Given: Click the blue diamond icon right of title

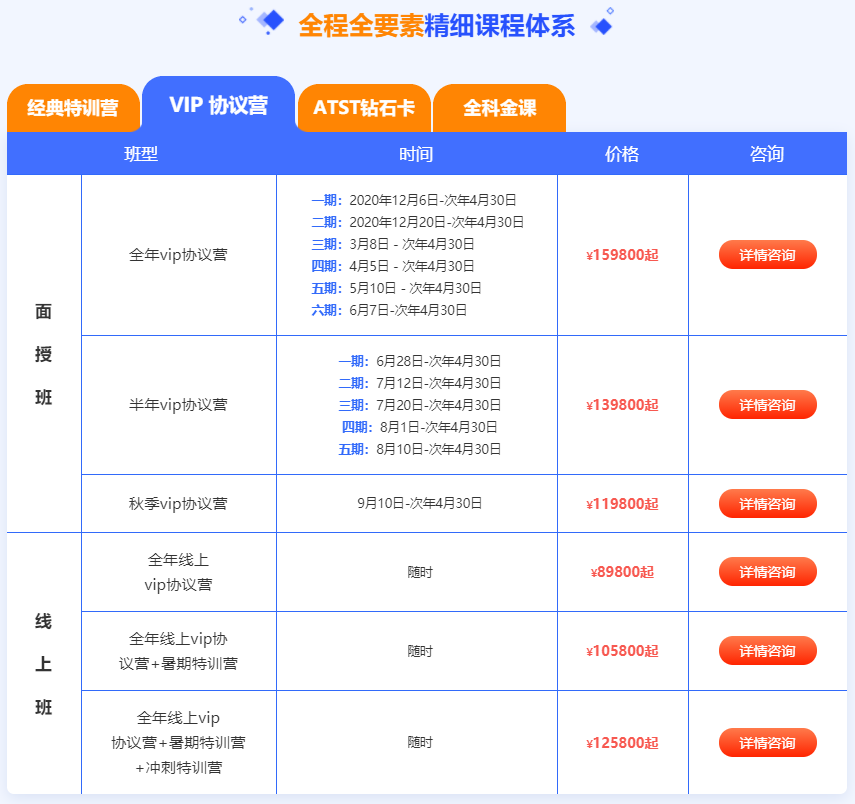Looking at the screenshot, I should tap(602, 24).
